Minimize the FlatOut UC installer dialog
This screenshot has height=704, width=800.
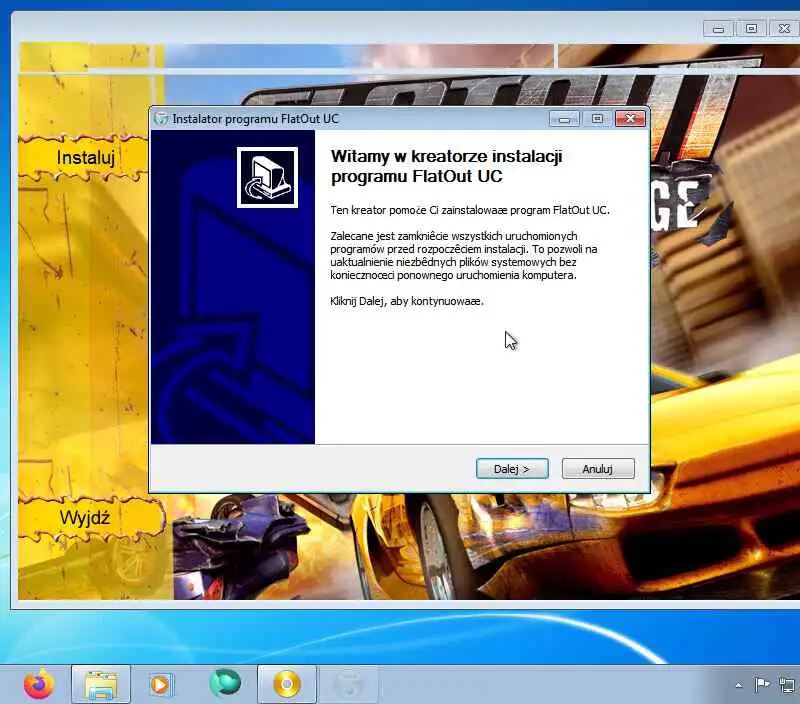tap(564, 118)
